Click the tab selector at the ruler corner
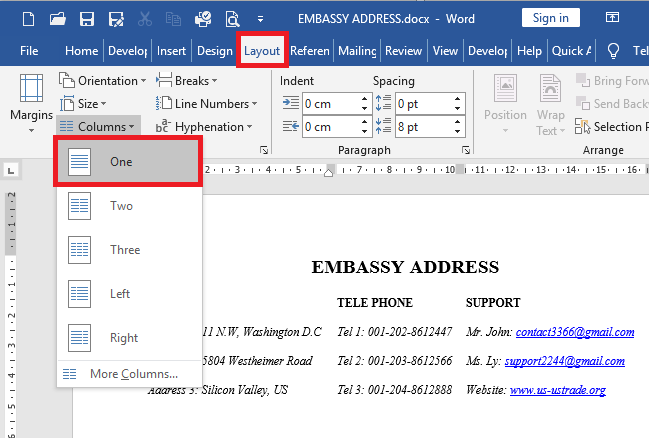 tap(11, 170)
